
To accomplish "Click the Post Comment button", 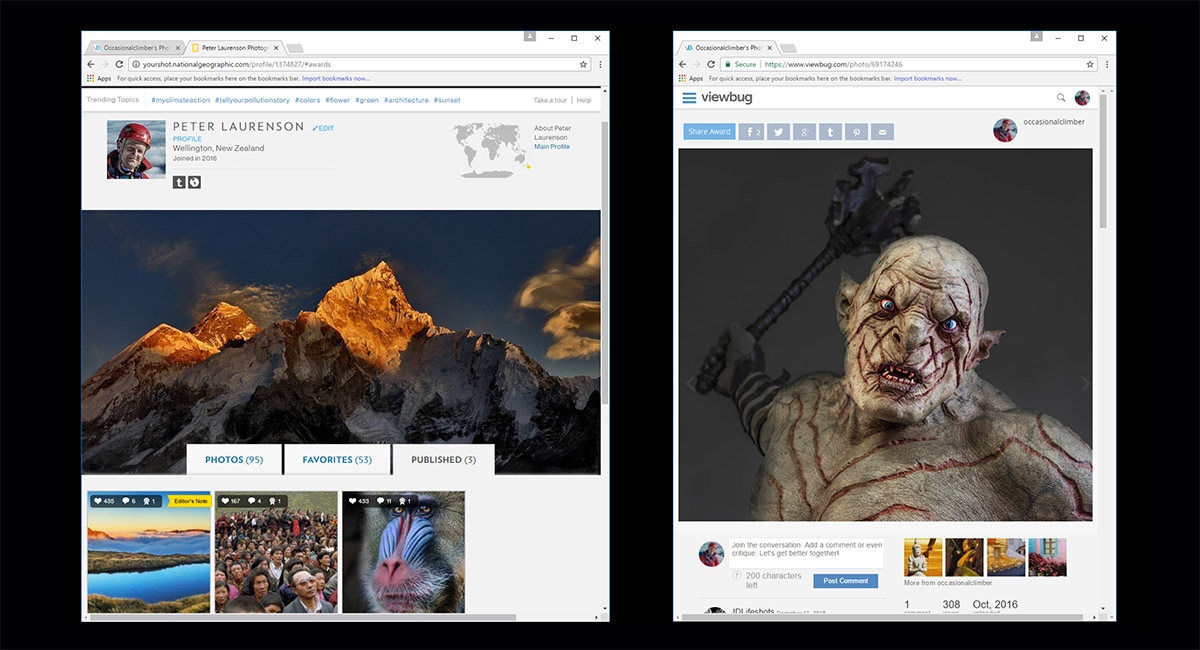I will pyautogui.click(x=846, y=581).
